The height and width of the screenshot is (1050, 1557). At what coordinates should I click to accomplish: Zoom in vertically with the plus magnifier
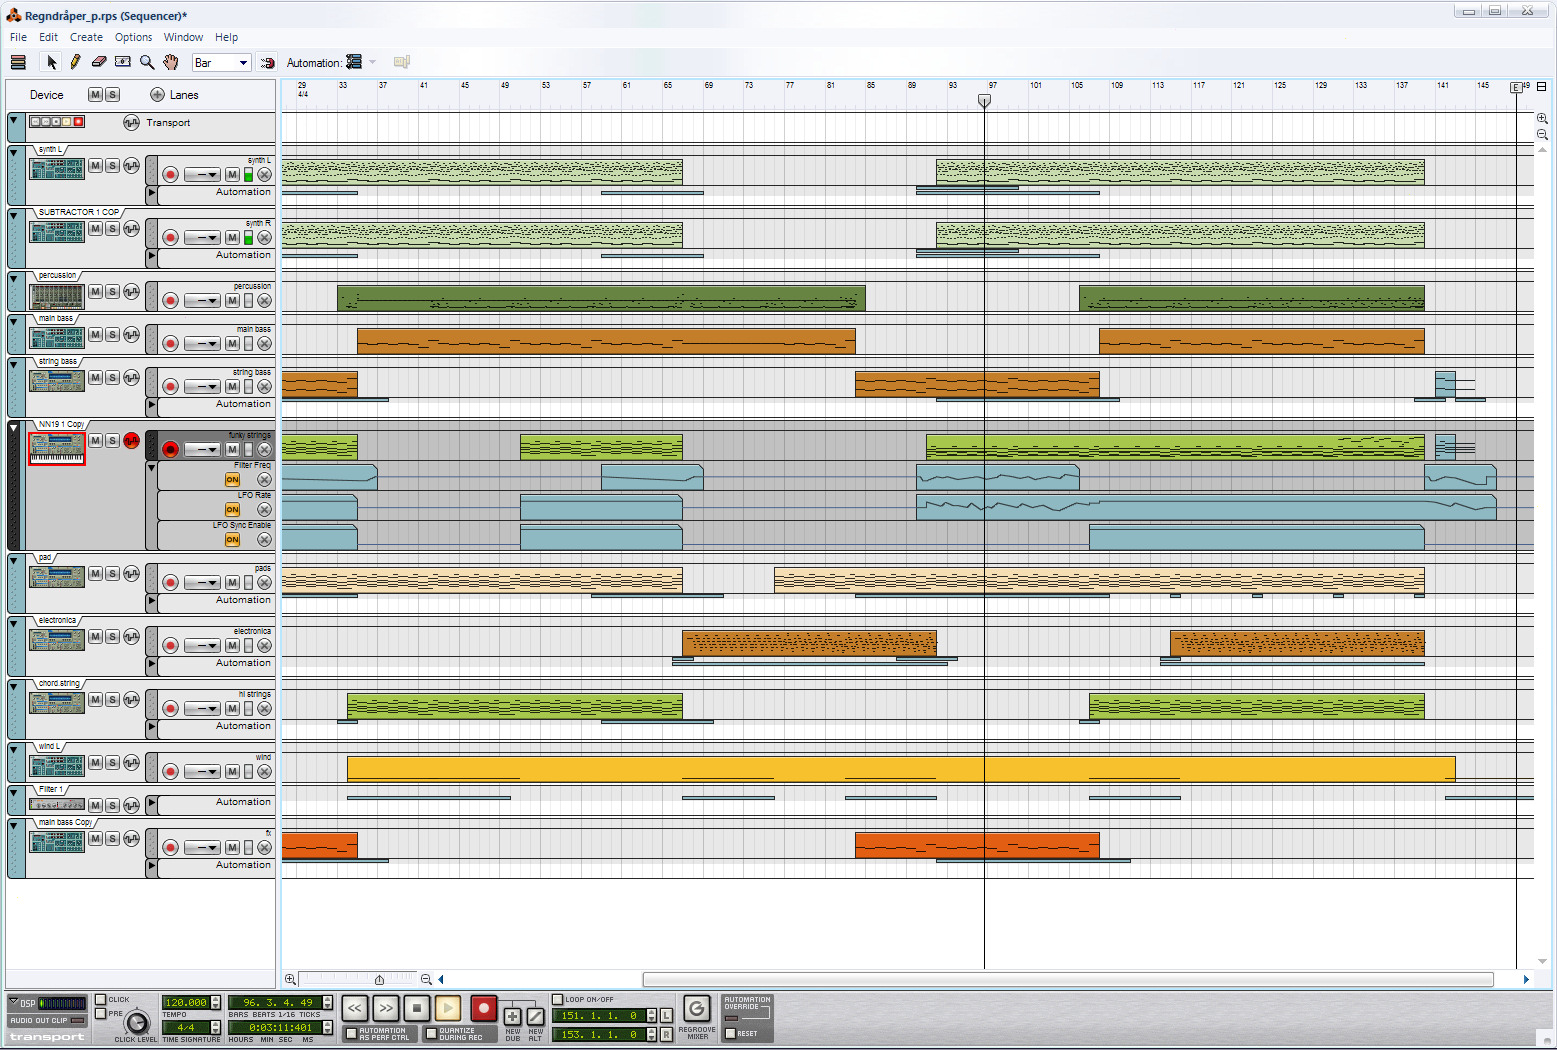pos(1542,118)
